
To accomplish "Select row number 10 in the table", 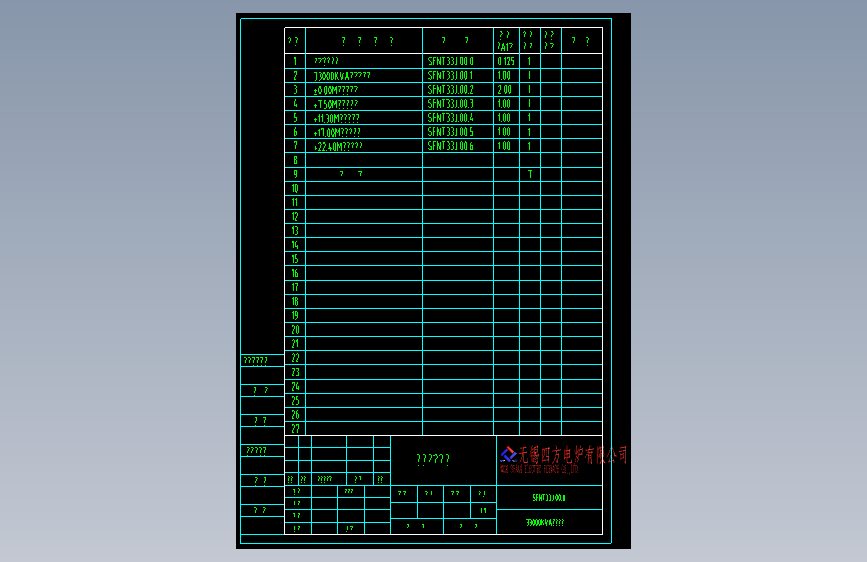I will pyautogui.click(x=295, y=189).
